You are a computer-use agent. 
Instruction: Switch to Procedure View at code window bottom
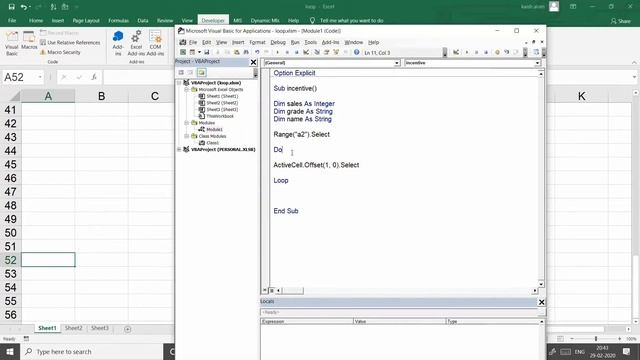(x=264, y=290)
